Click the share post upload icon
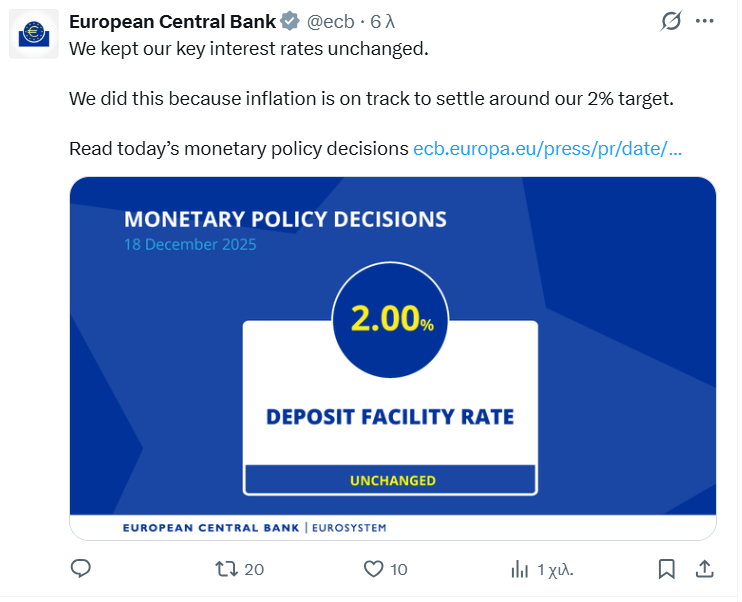Viewport: 742px width, 602px height. (x=704, y=569)
